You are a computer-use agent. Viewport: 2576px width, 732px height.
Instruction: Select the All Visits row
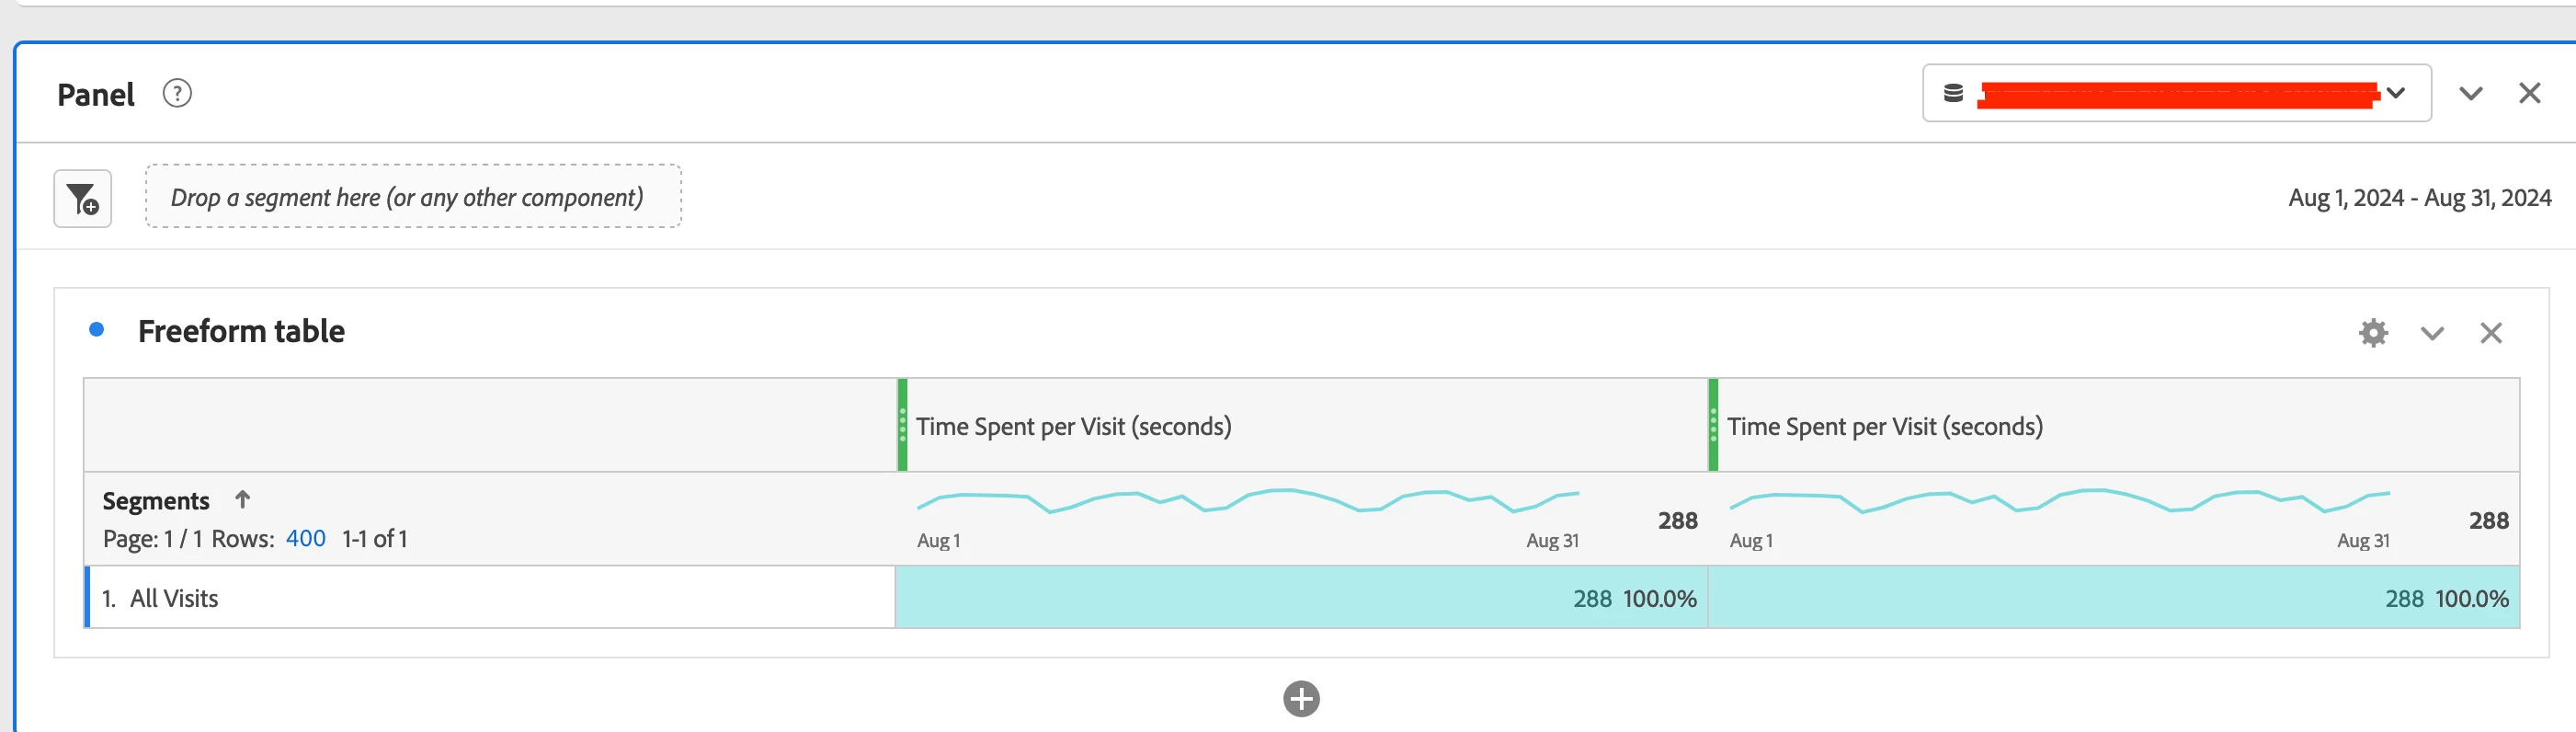(174, 599)
